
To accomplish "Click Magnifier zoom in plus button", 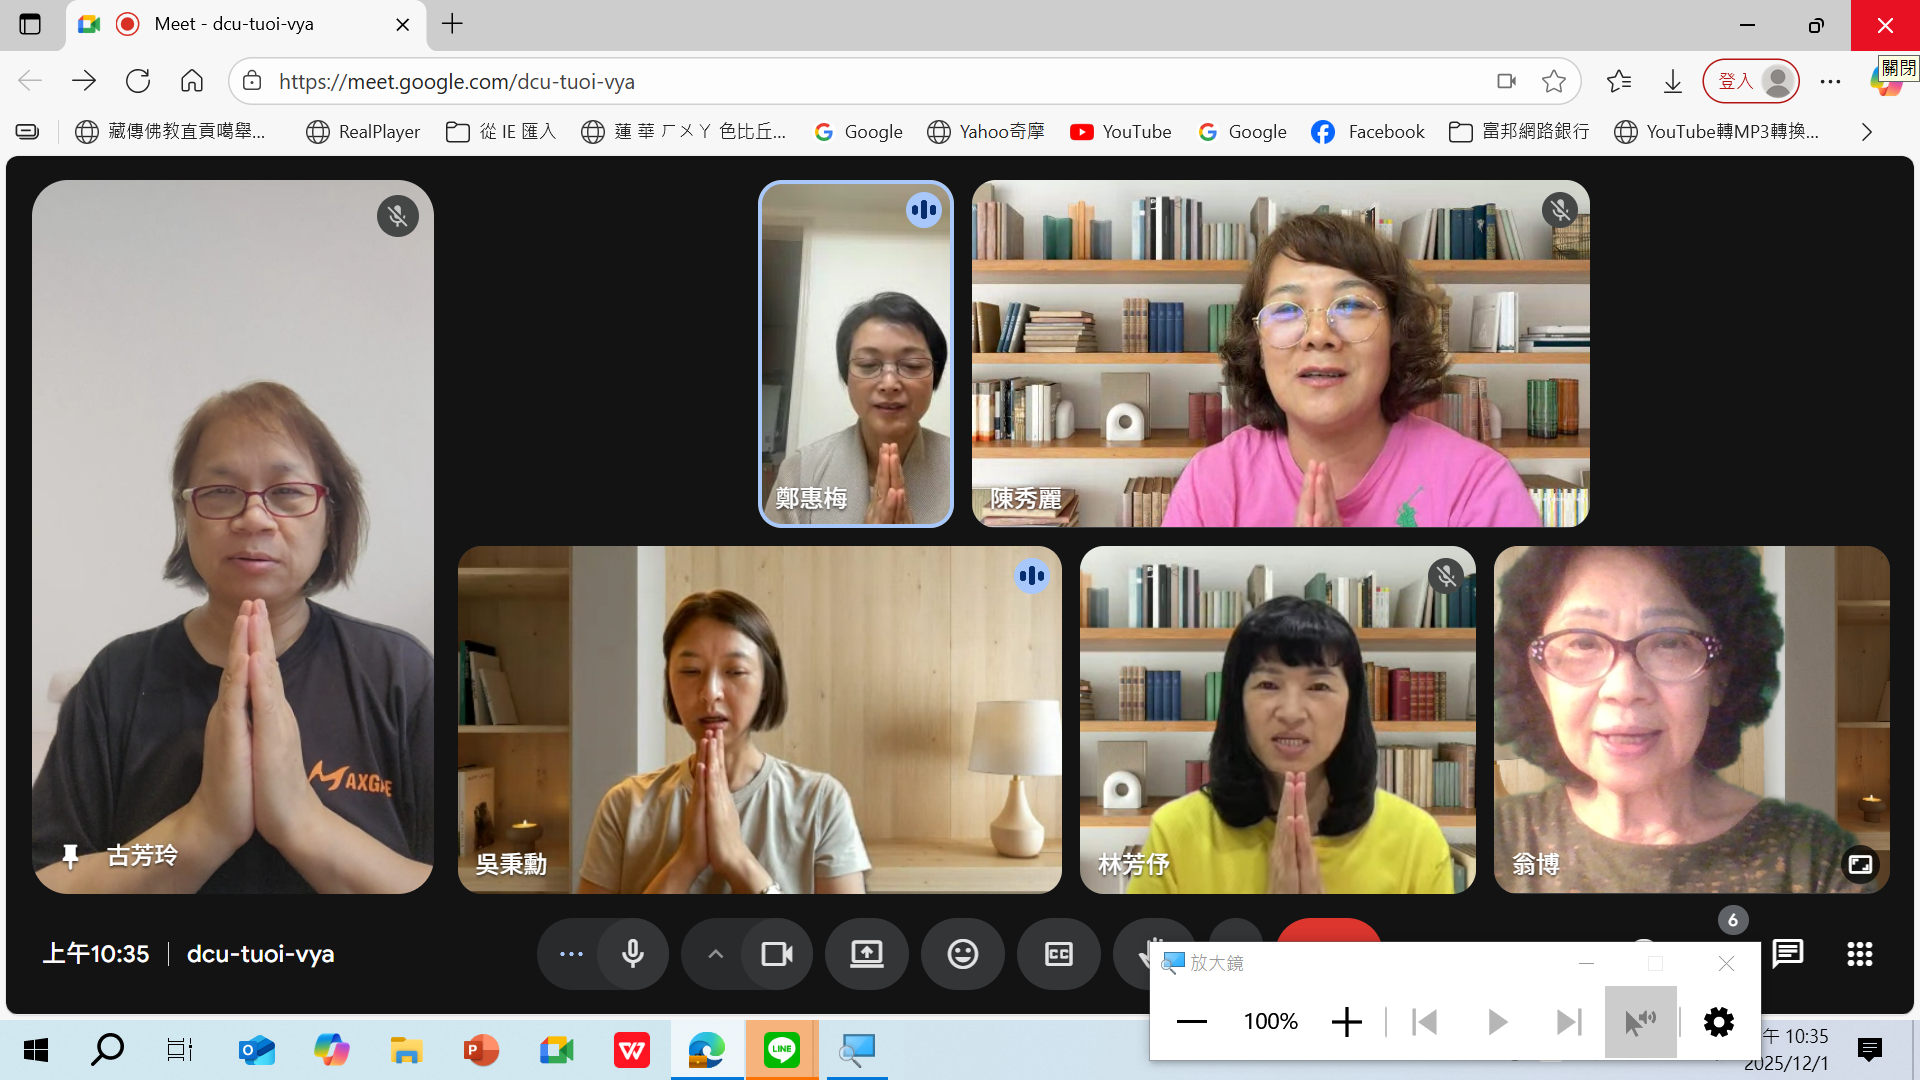I will click(1346, 1022).
